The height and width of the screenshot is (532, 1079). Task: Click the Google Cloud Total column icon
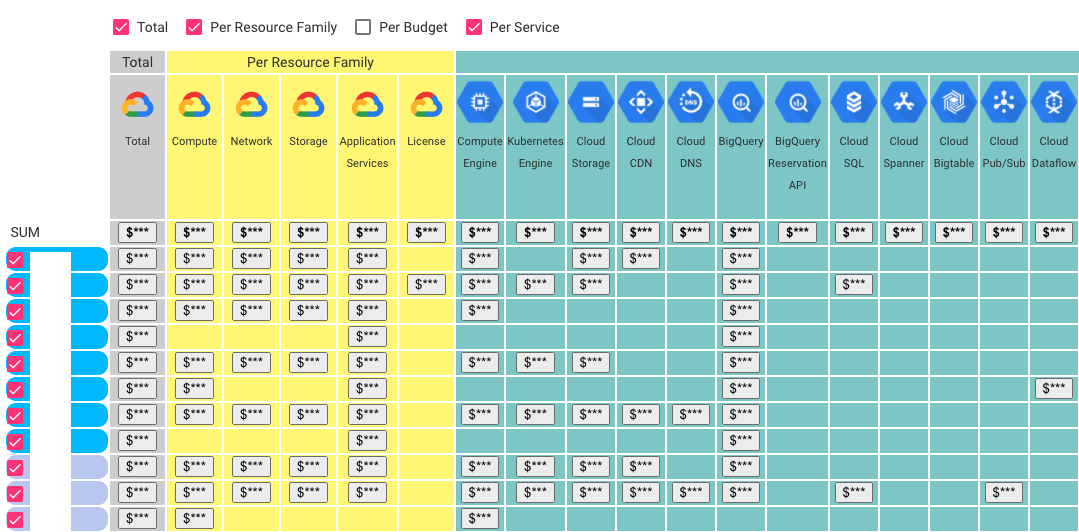[138, 105]
